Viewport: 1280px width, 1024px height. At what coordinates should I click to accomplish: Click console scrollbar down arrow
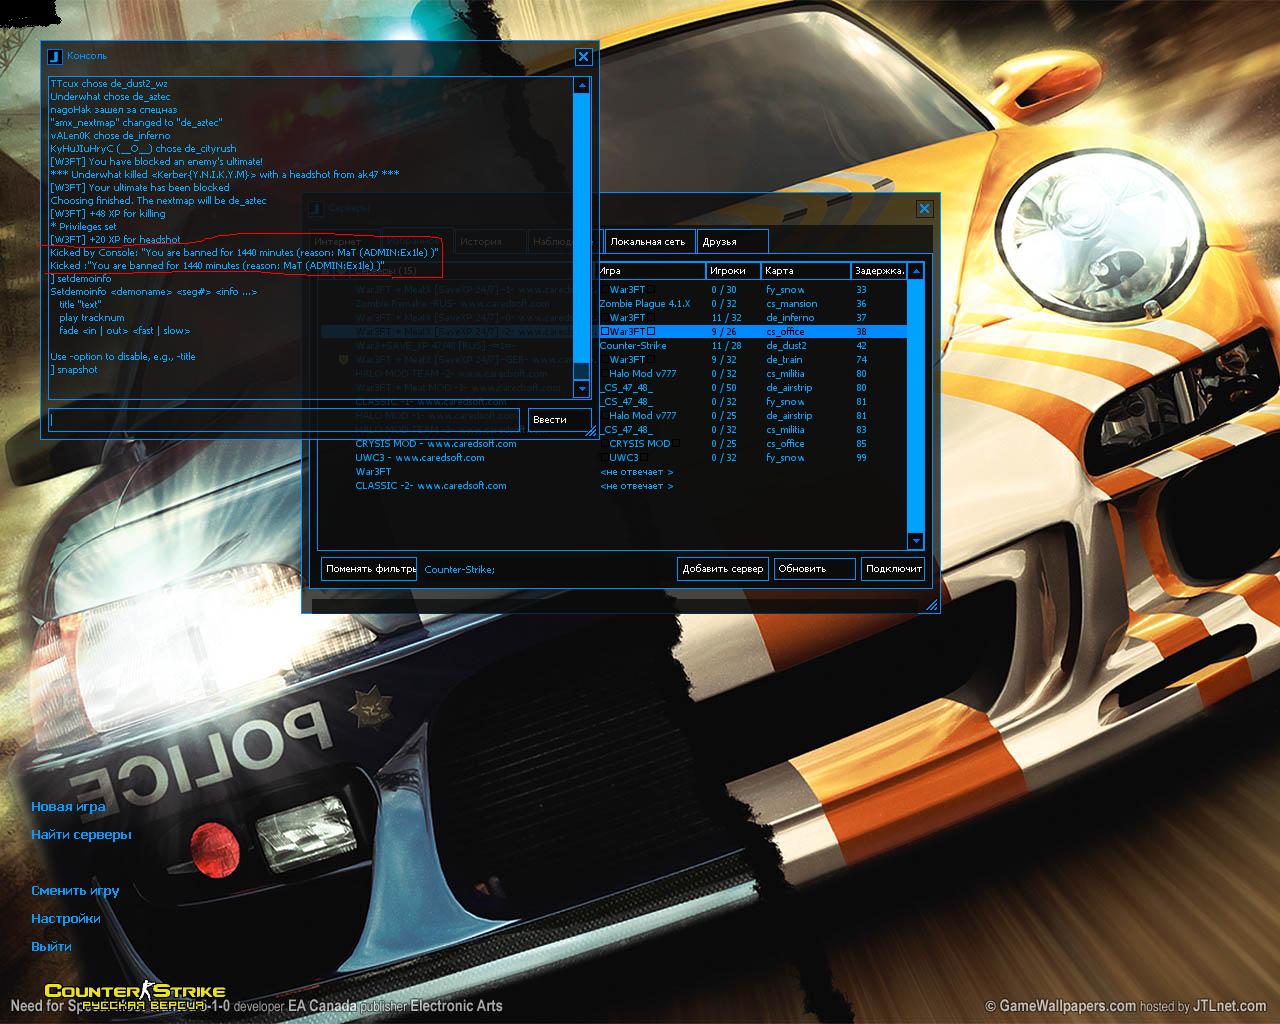pos(581,388)
